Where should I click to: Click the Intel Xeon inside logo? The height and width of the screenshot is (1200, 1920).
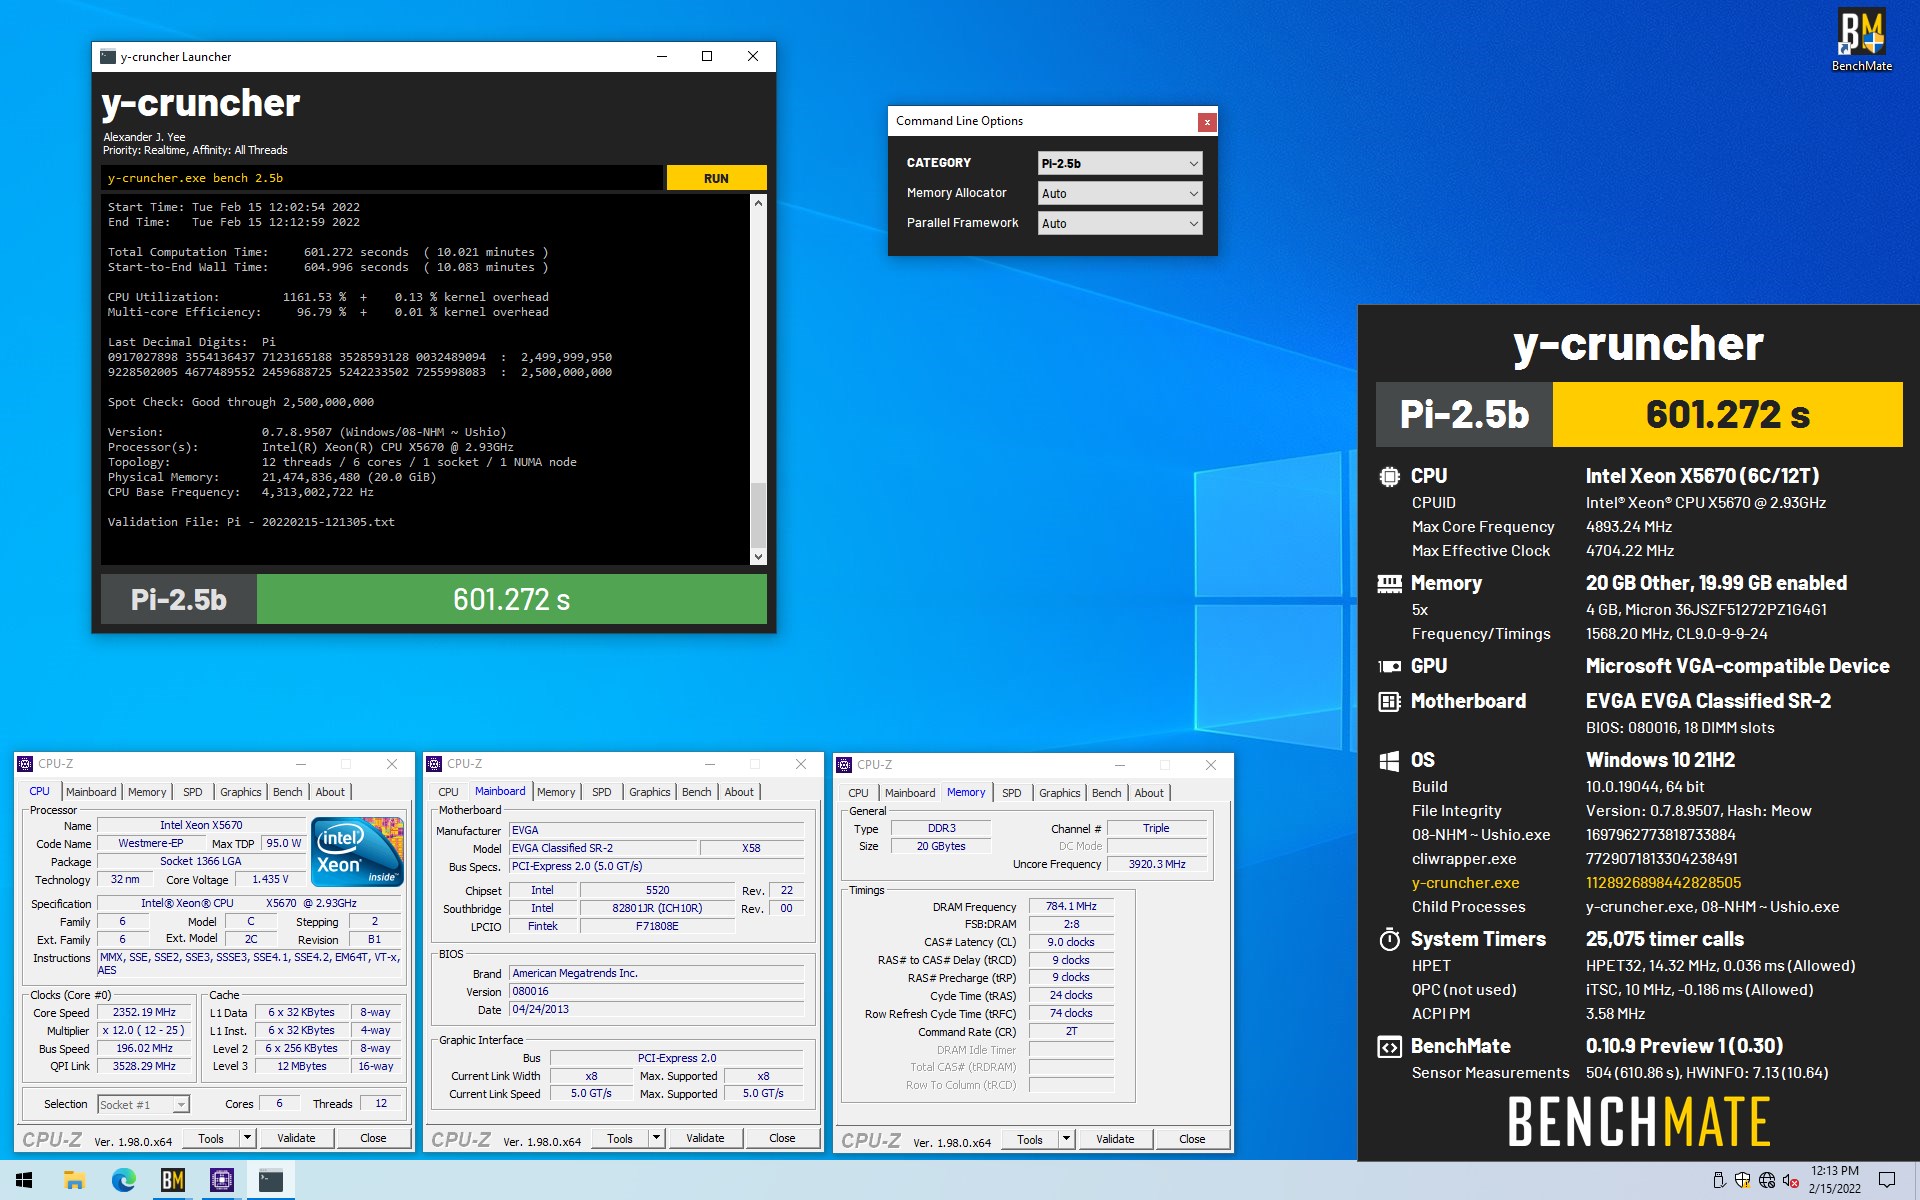[357, 851]
